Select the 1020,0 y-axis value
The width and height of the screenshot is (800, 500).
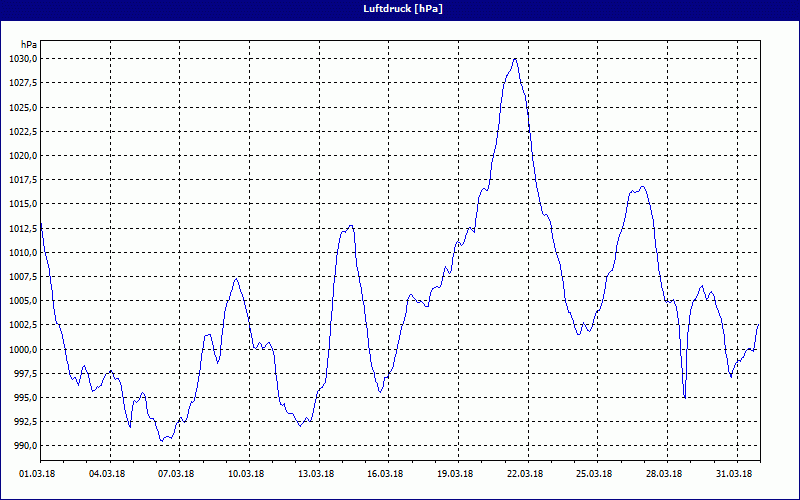pyautogui.click(x=23, y=156)
